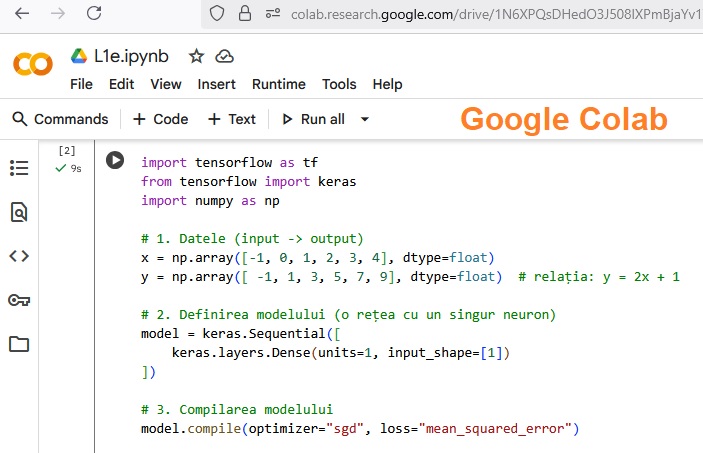This screenshot has height=453, width=703.
Task: Go back in browser history
Action: [x=22, y=14]
